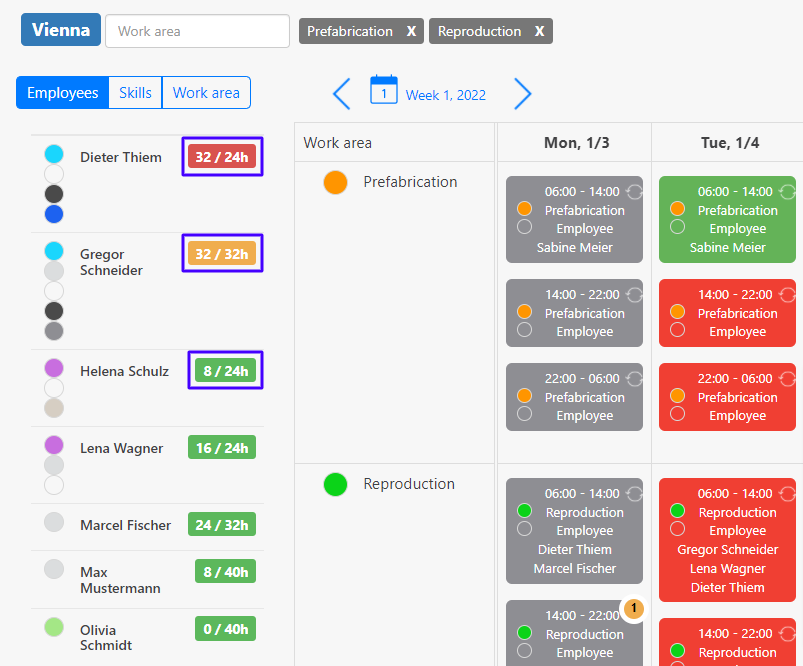Switch to the Work area tab
This screenshot has width=803, height=666.
pyautogui.click(x=206, y=93)
